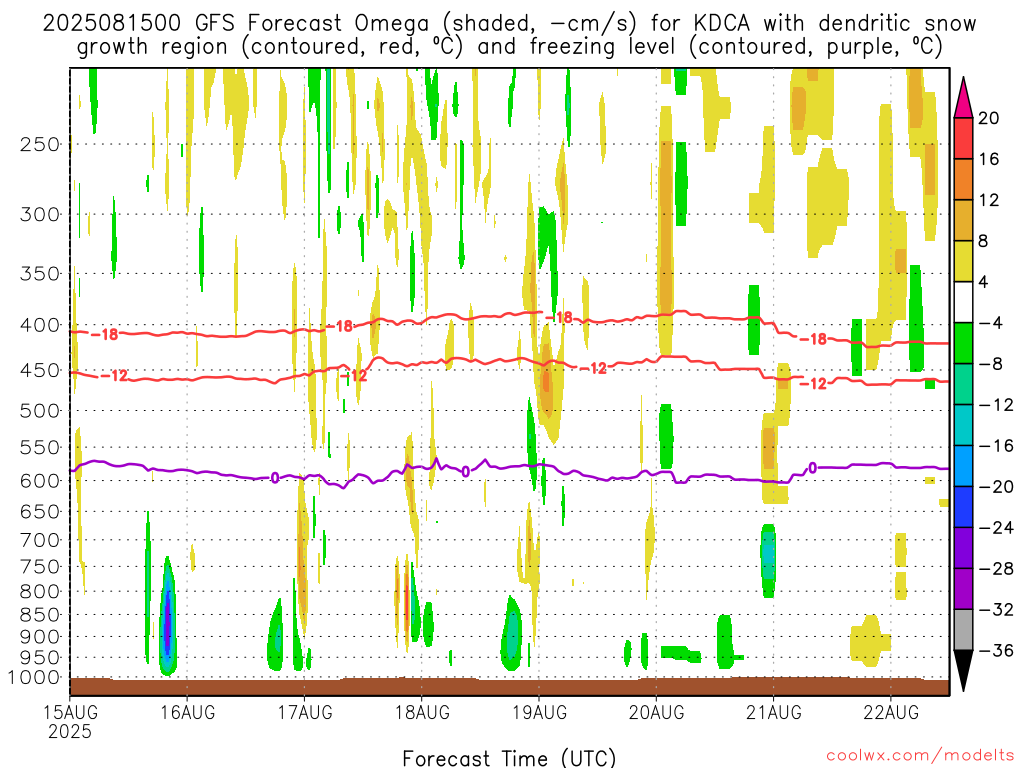This screenshot has width=1024, height=768.
Task: Click the -18 contour label past 21AUG
Action: [x=813, y=339]
